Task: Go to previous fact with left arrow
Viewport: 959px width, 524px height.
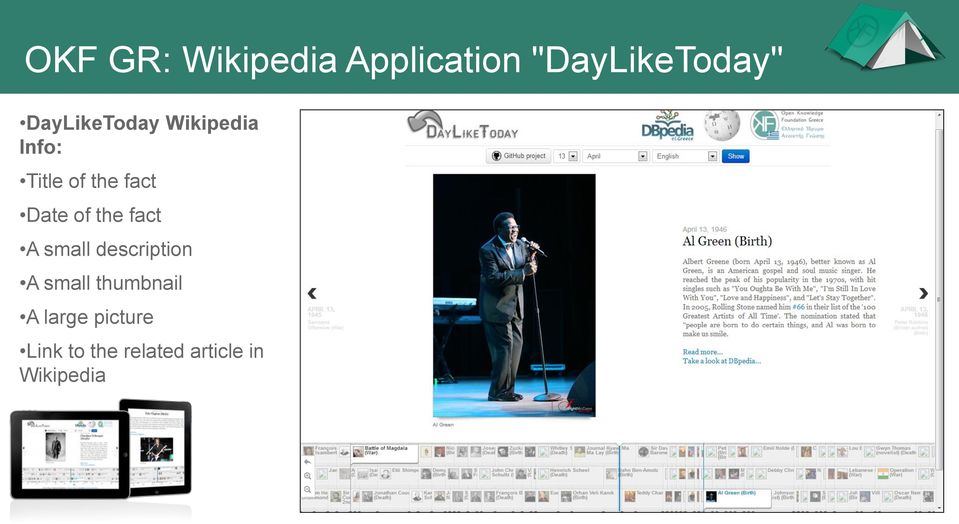Action: click(x=312, y=293)
